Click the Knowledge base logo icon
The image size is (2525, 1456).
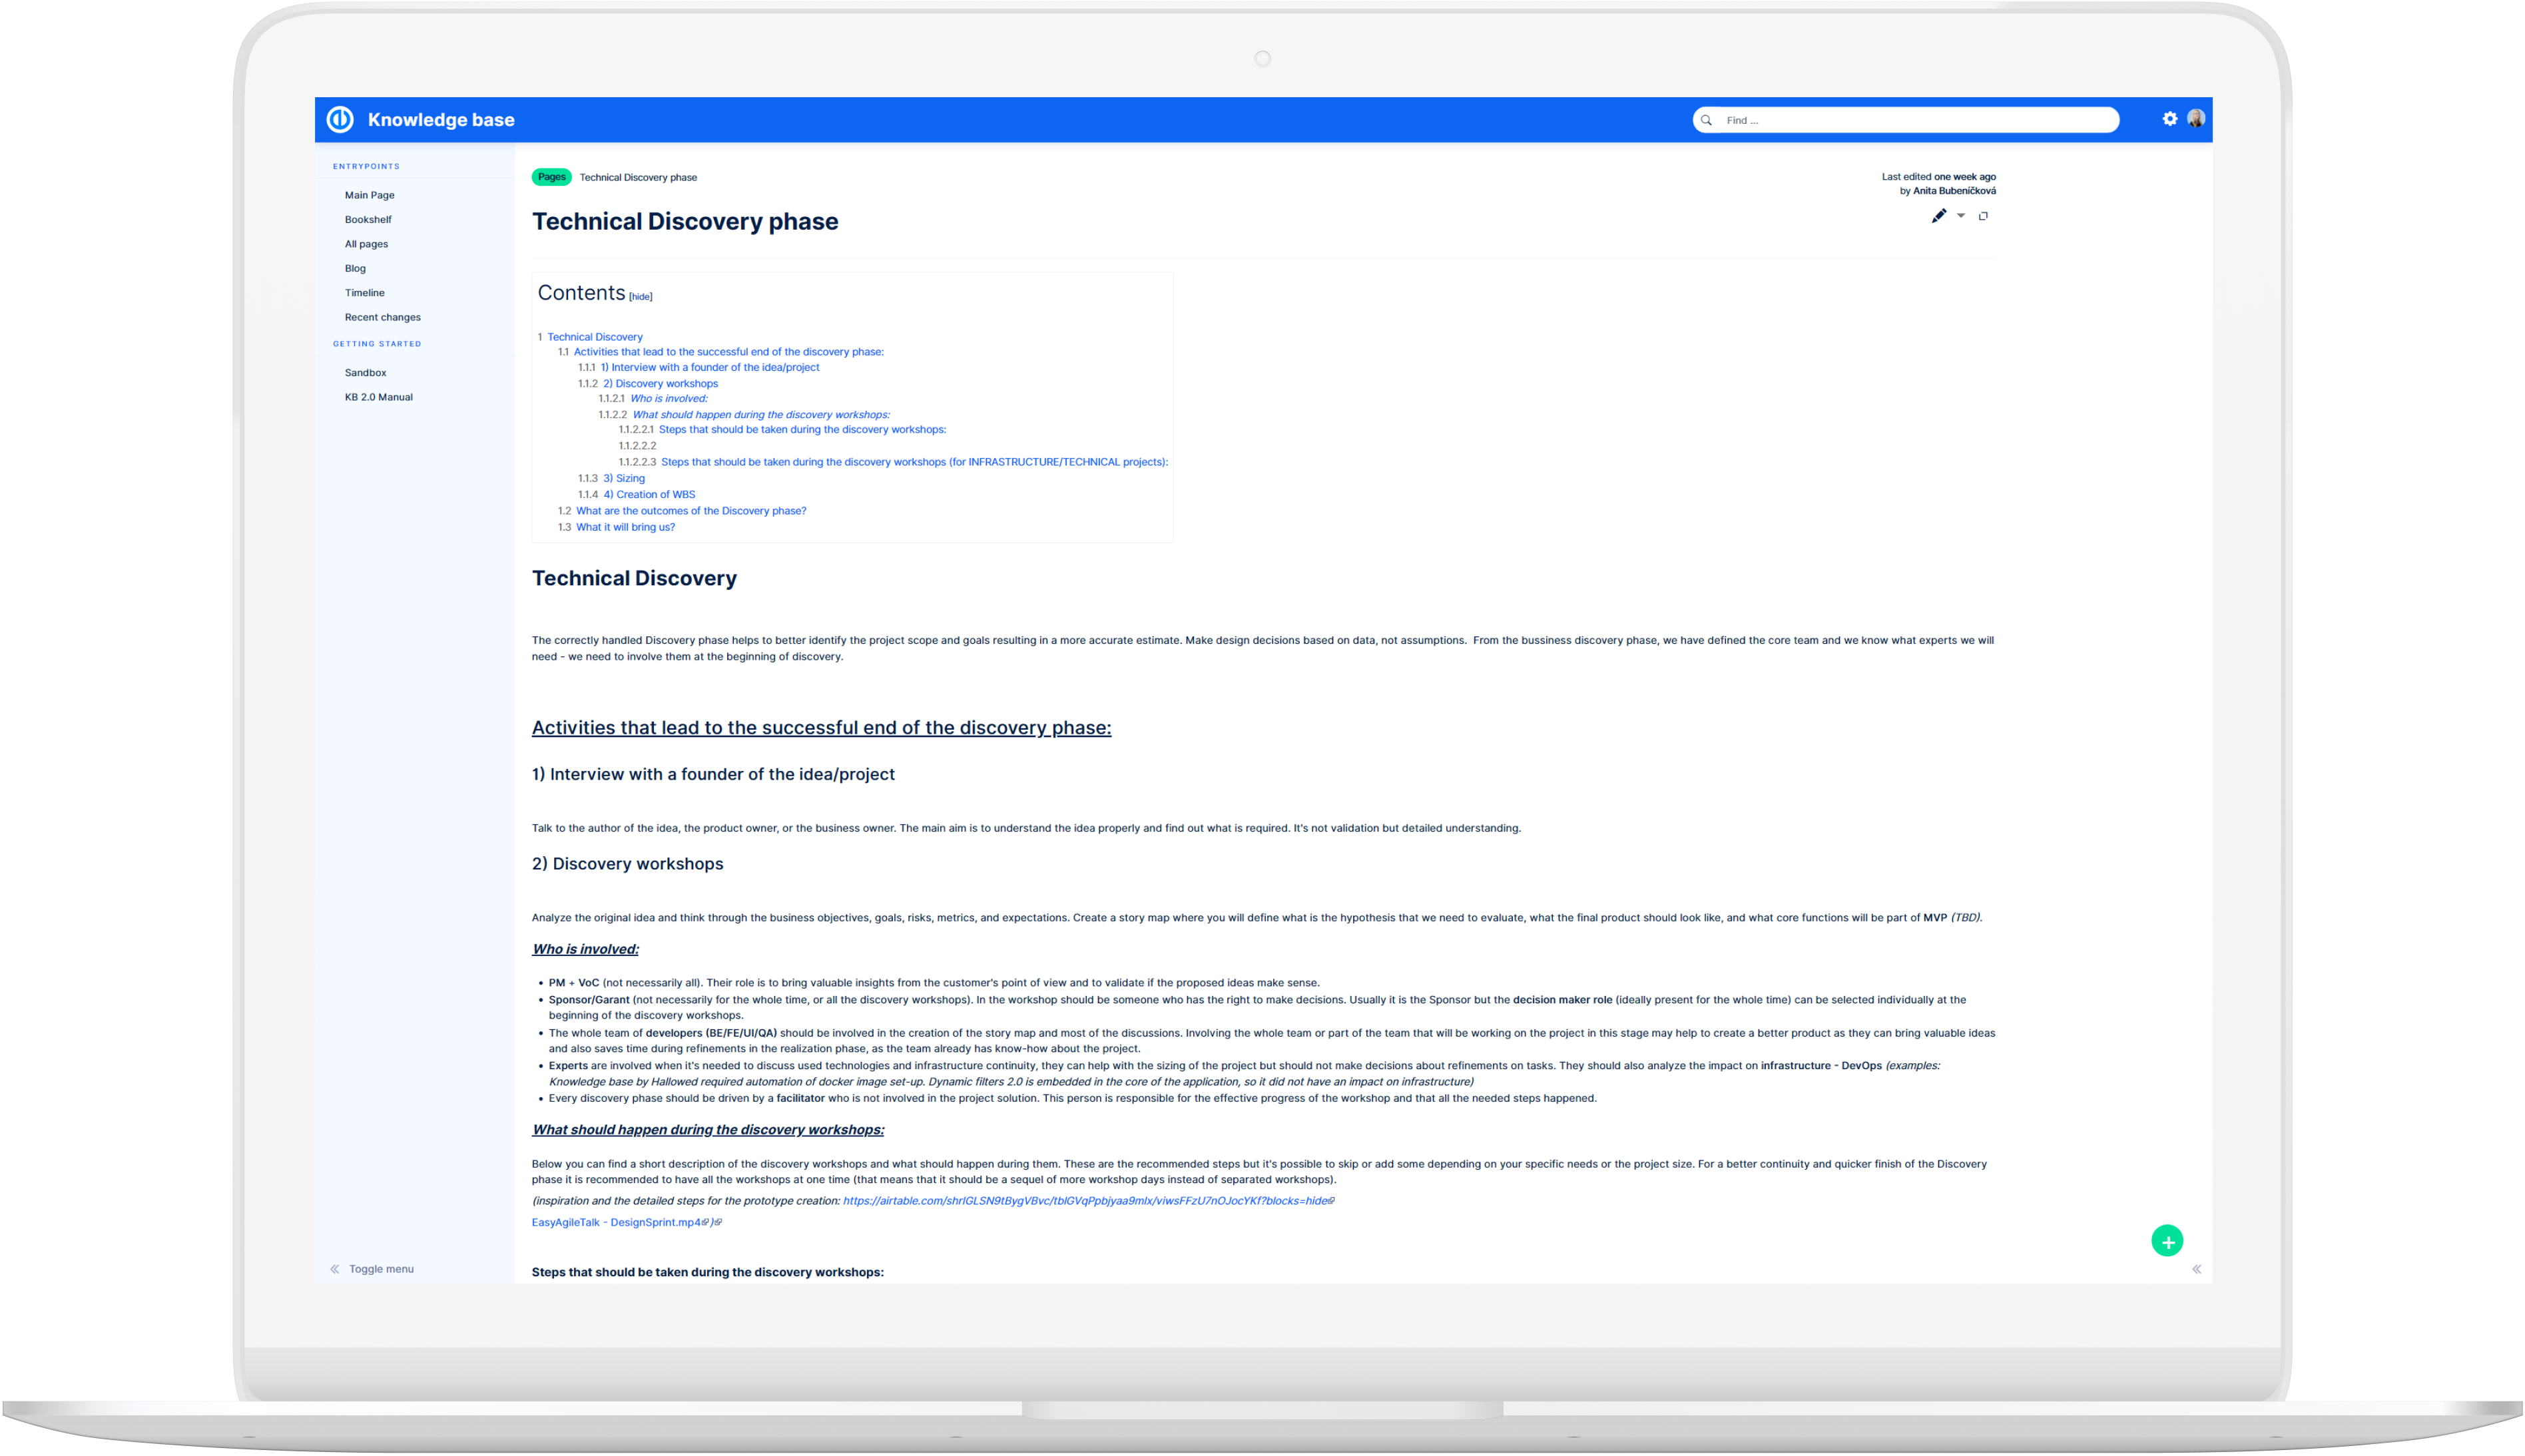point(340,119)
